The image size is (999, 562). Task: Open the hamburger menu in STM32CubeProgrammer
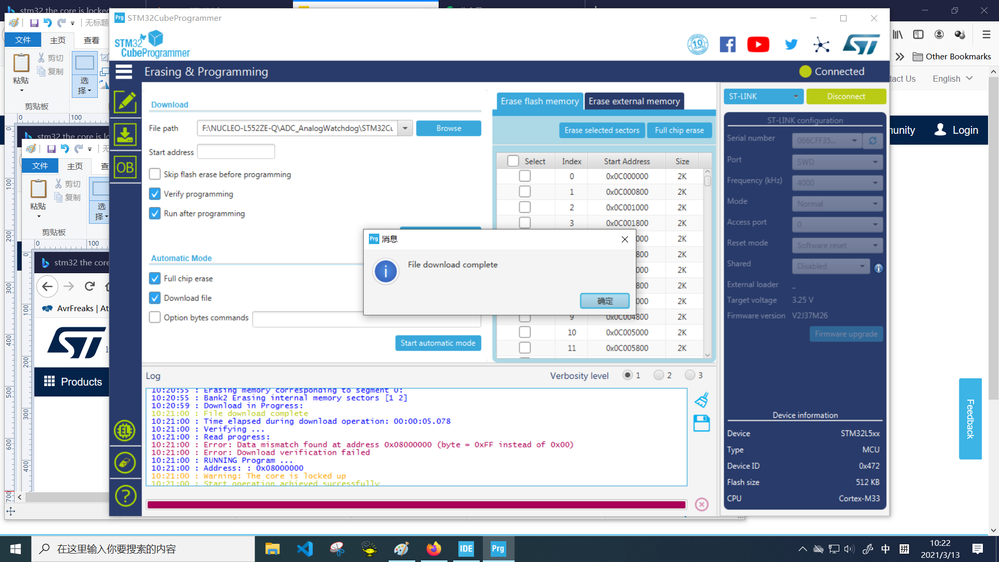click(x=124, y=71)
